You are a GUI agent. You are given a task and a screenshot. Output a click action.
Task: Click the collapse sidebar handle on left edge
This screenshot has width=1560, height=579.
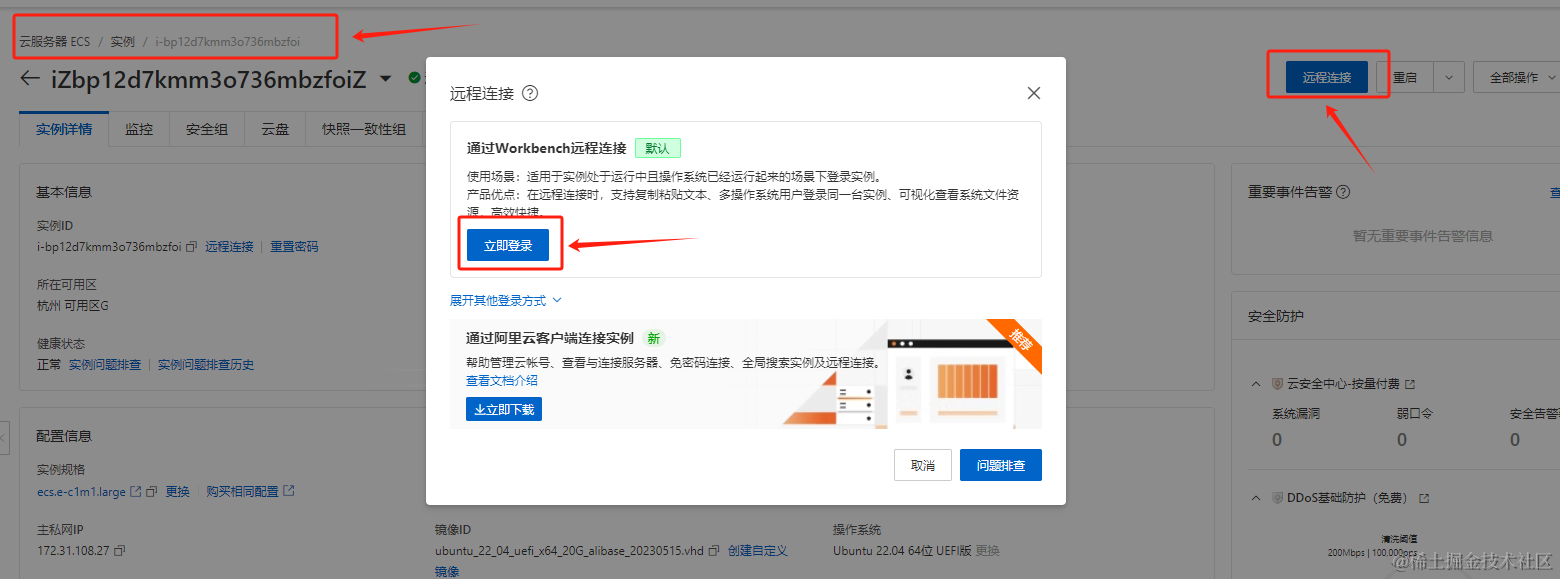pyautogui.click(x=4, y=437)
